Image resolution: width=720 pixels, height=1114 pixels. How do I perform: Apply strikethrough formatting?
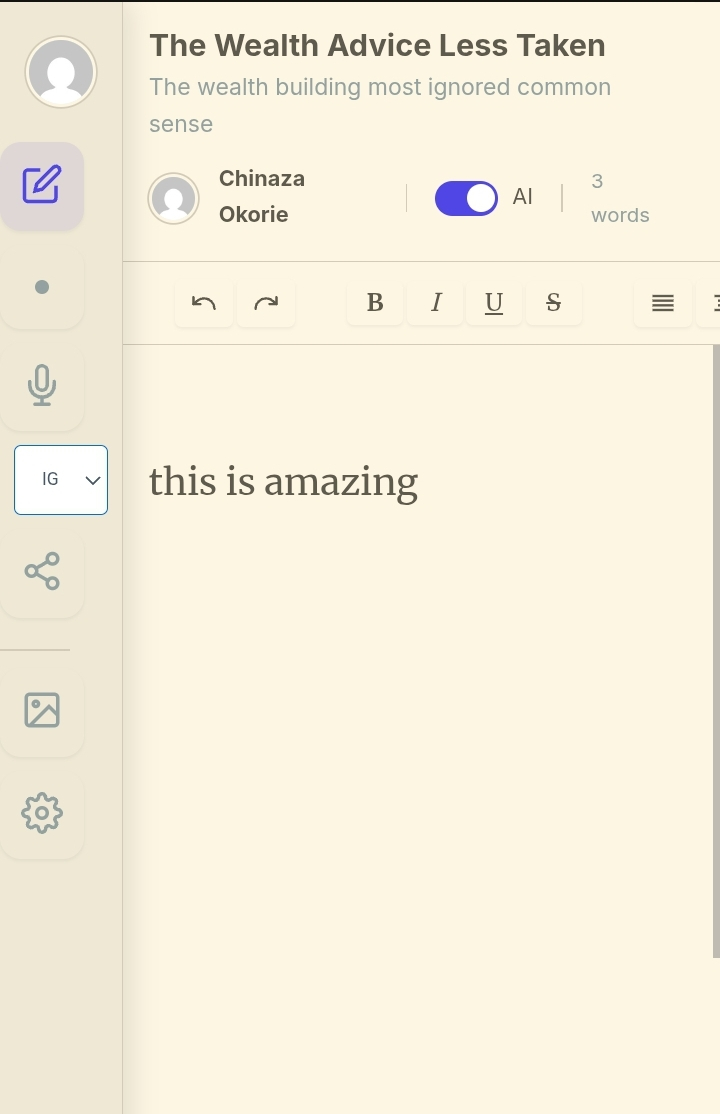click(x=553, y=303)
